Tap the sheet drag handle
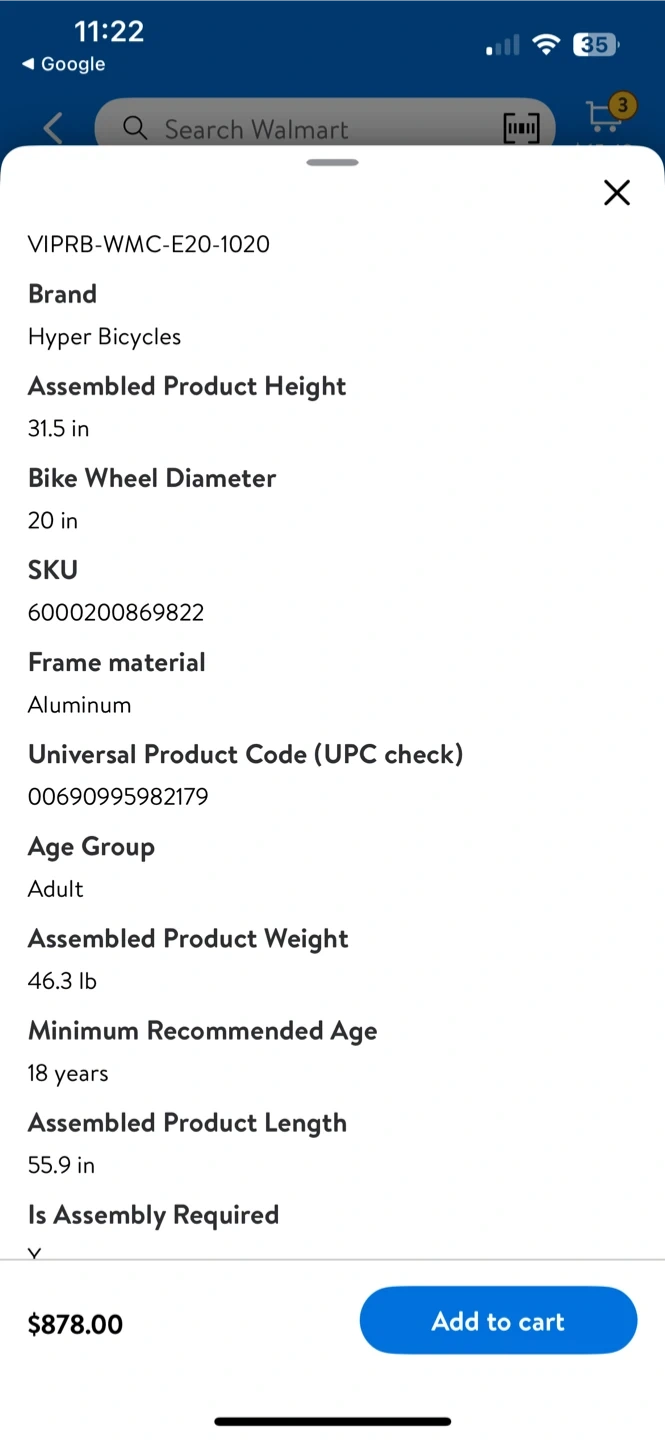This screenshot has width=665, height=1440. coord(332,162)
